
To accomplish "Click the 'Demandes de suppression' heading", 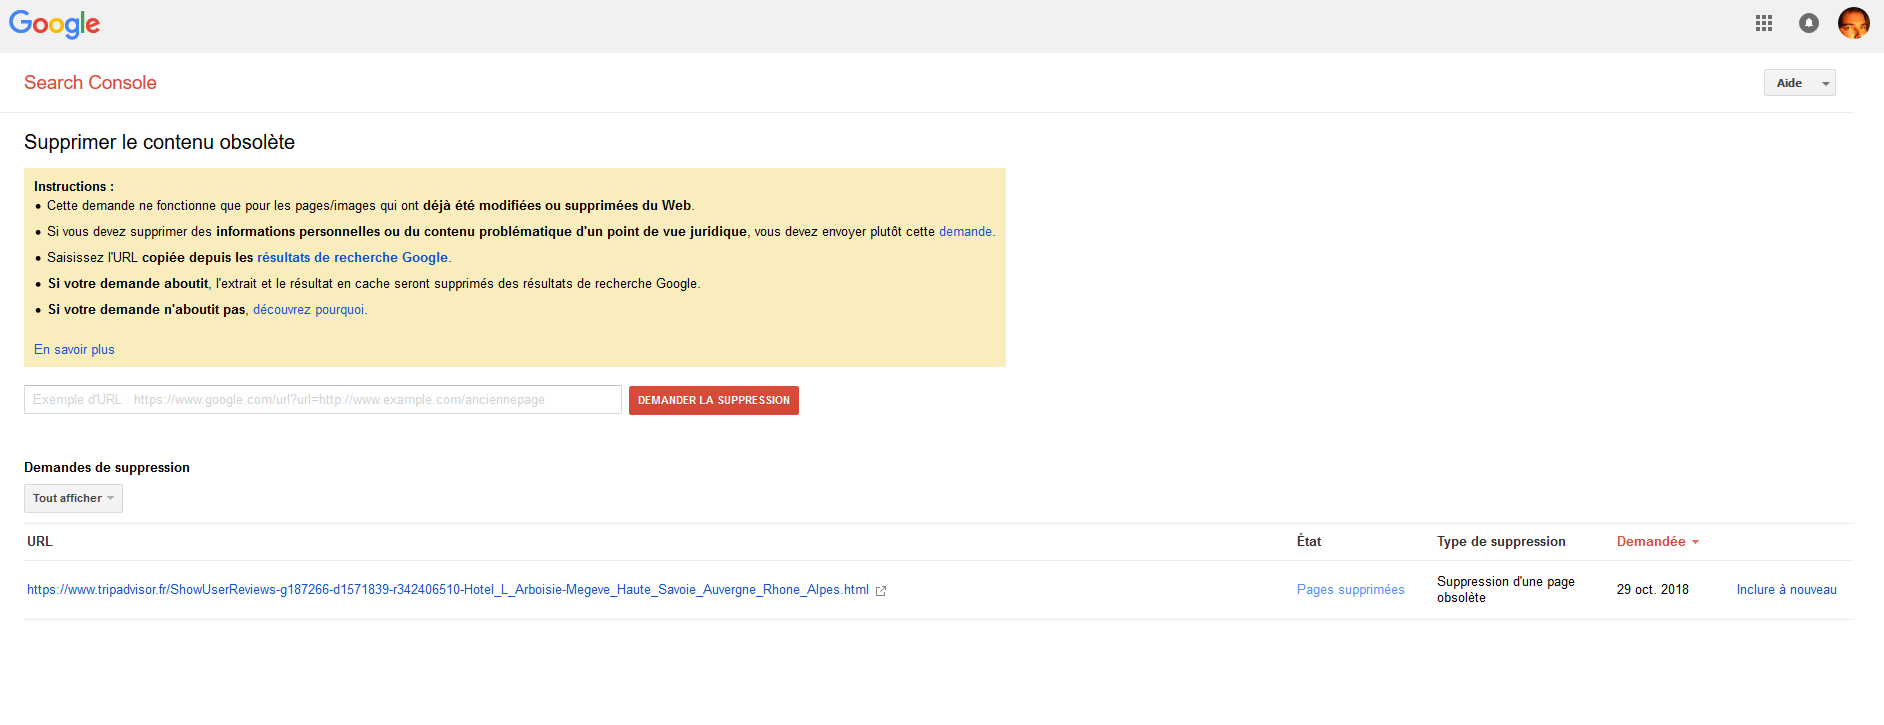I will 107,467.
